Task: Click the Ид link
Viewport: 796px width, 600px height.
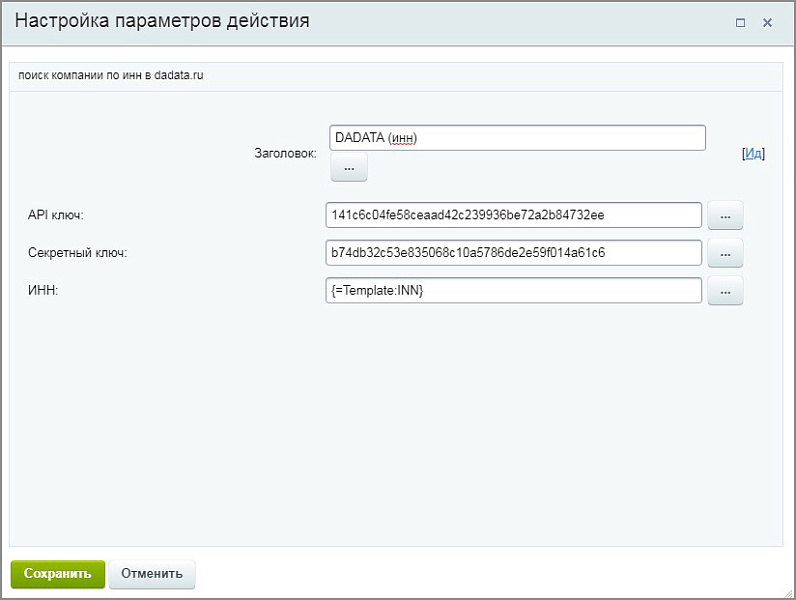Action: (753, 154)
